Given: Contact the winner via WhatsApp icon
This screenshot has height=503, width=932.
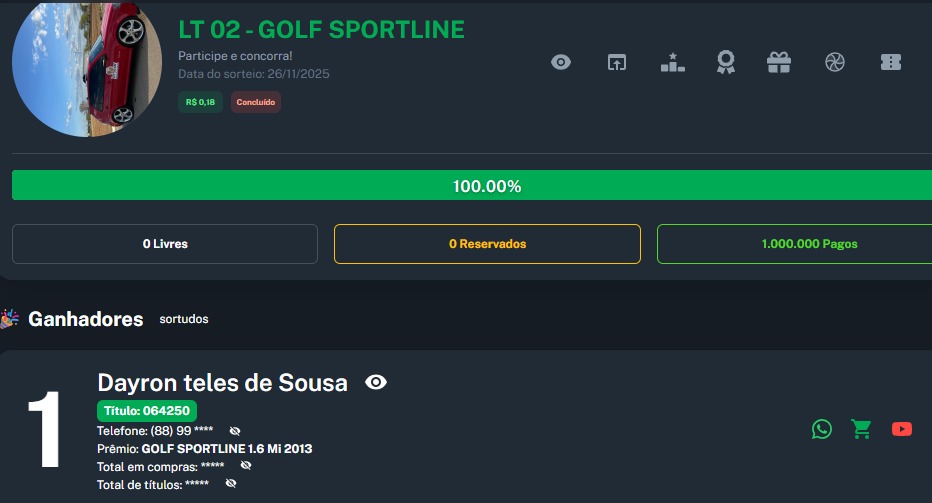Looking at the screenshot, I should click(822, 429).
